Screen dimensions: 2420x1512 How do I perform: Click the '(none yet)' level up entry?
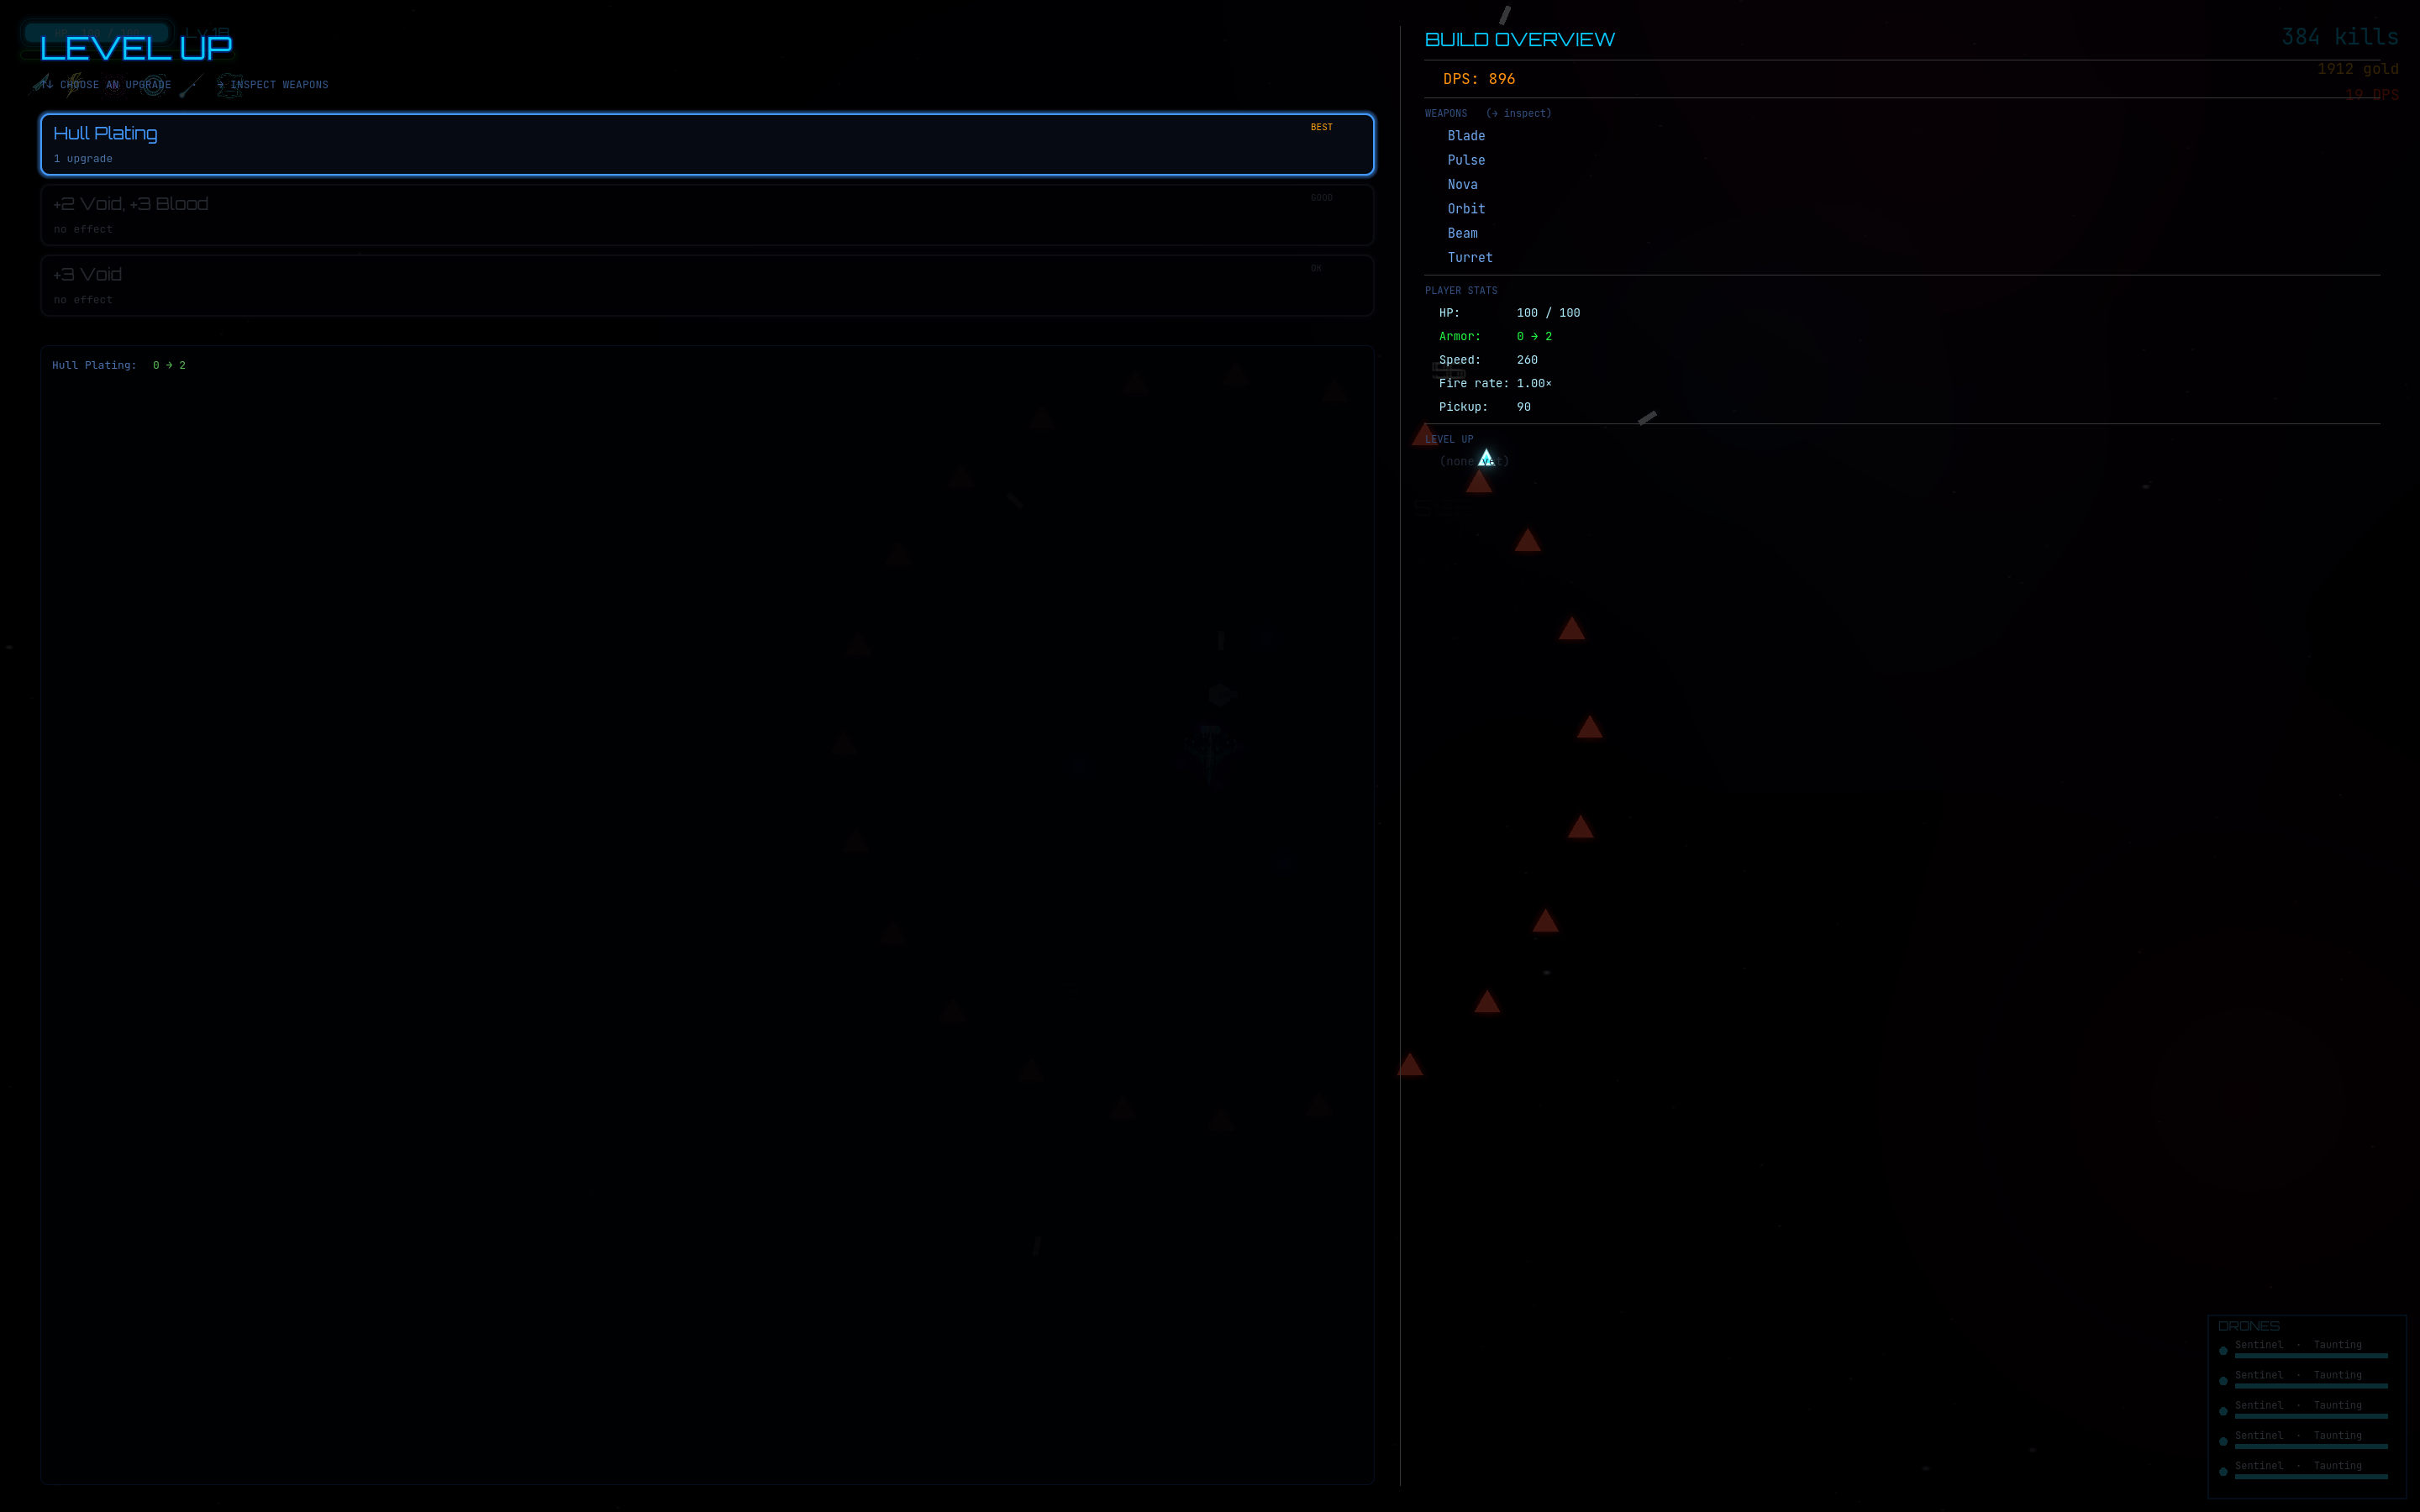point(1474,461)
